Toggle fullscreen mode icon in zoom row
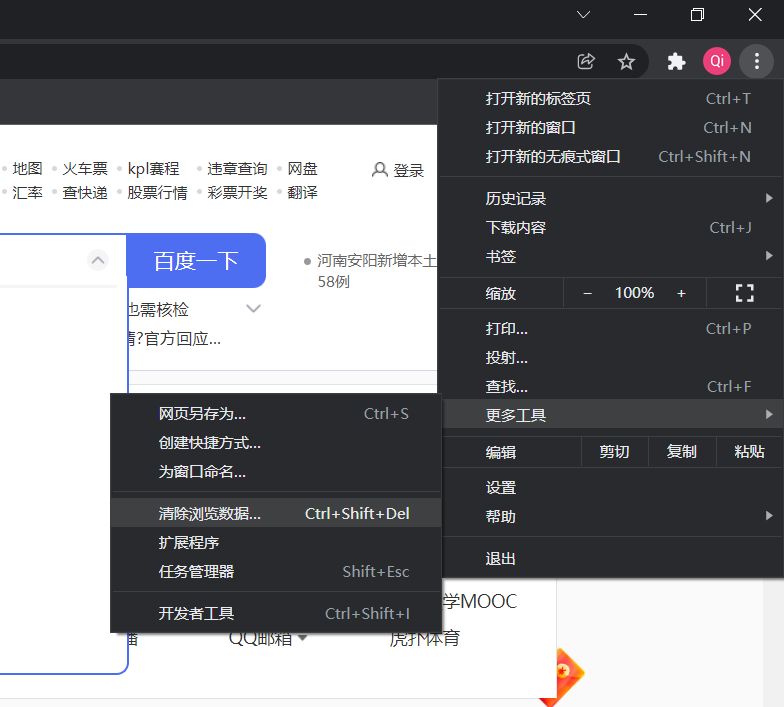The width and height of the screenshot is (784, 707). coord(744,293)
